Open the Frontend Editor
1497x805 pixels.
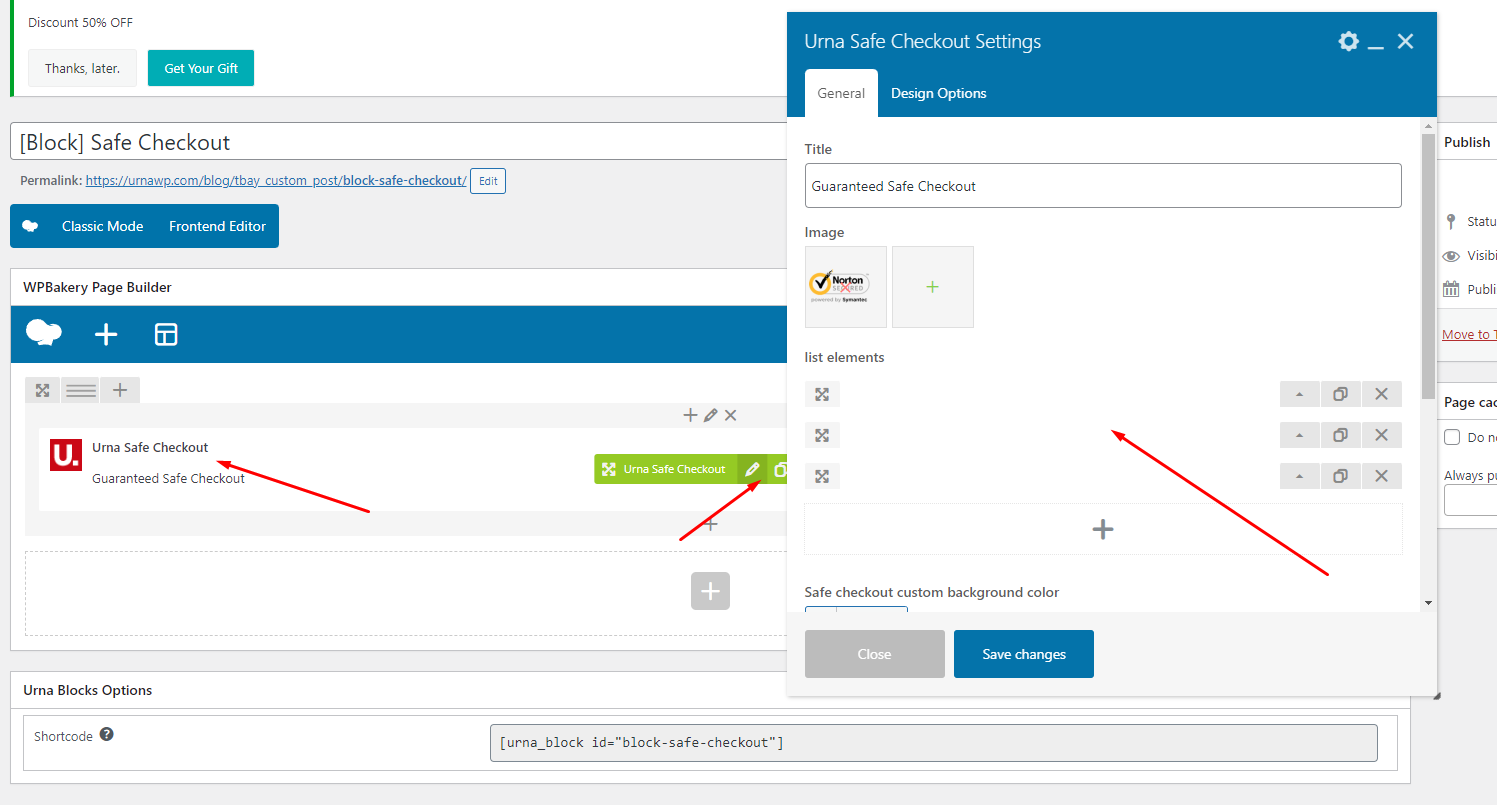click(217, 226)
